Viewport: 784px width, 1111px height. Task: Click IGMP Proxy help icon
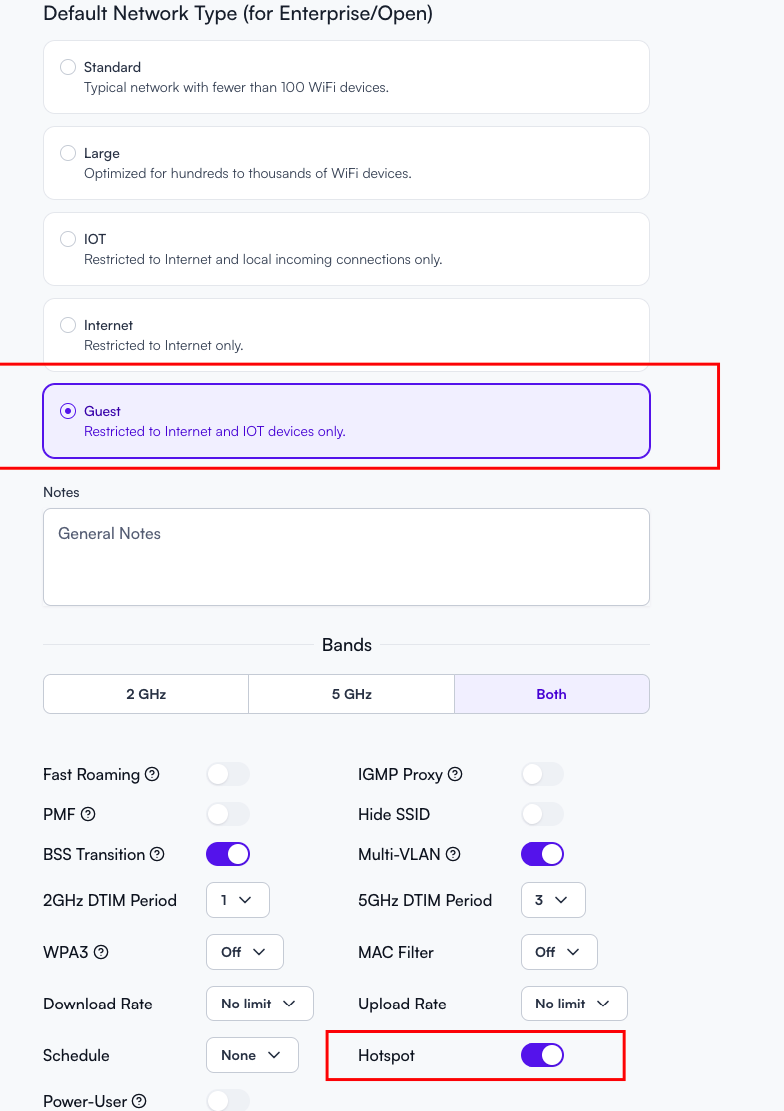[455, 774]
